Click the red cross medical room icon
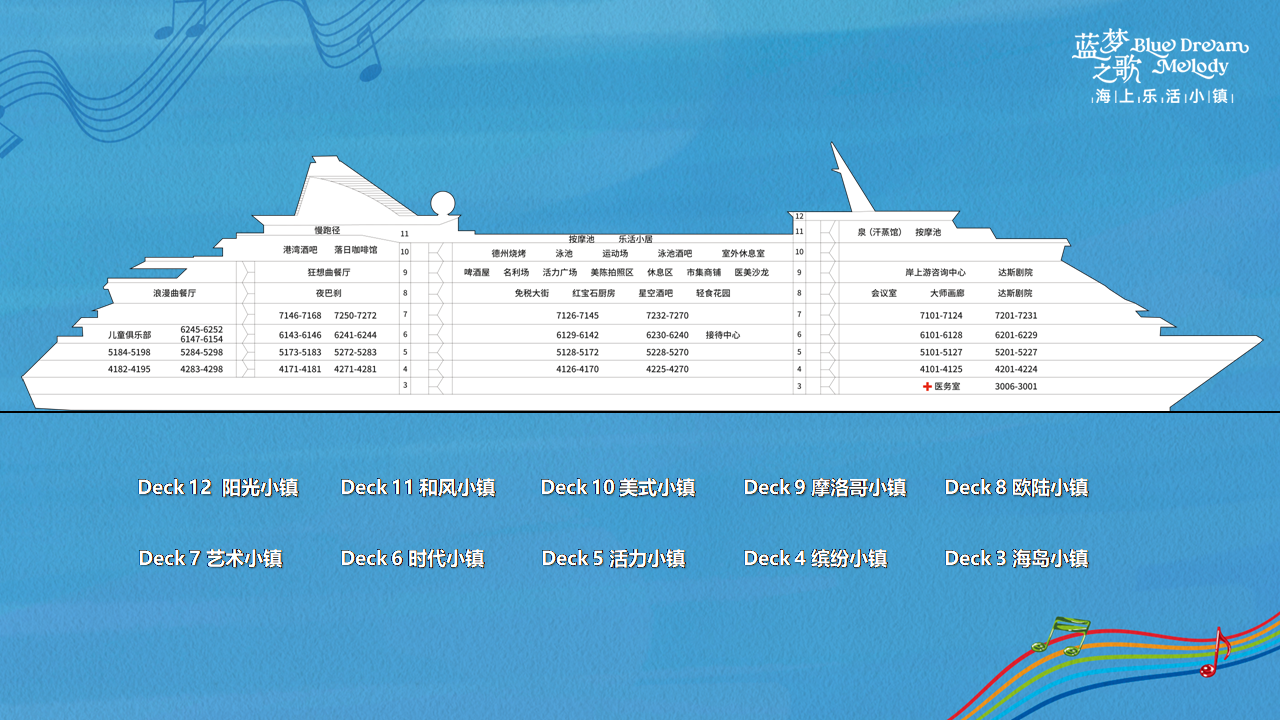 pos(927,386)
